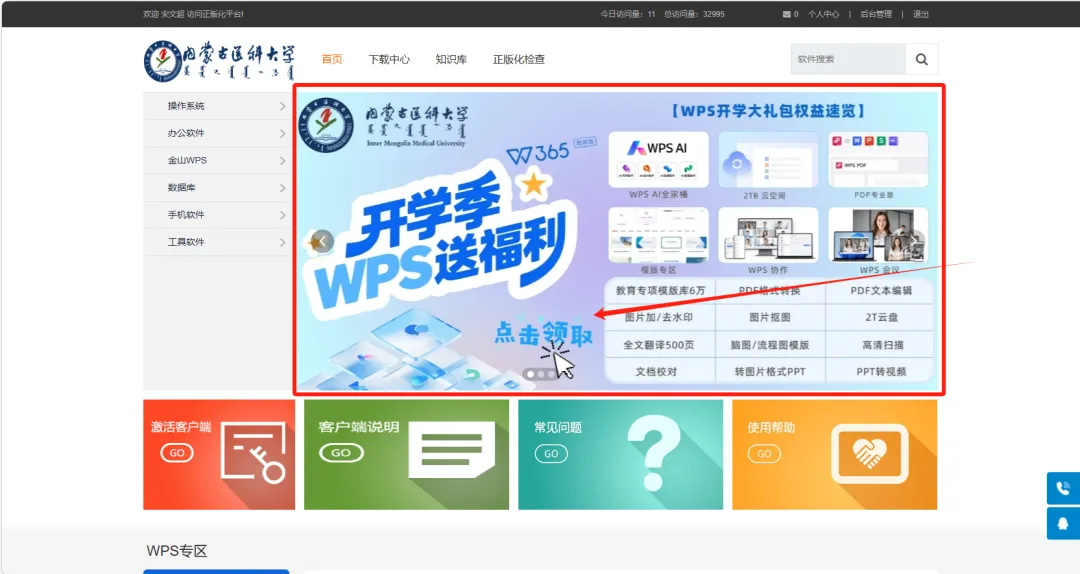Click the PDF专业版 card in banner
This screenshot has height=574, width=1080.
pyautogui.click(x=878, y=160)
